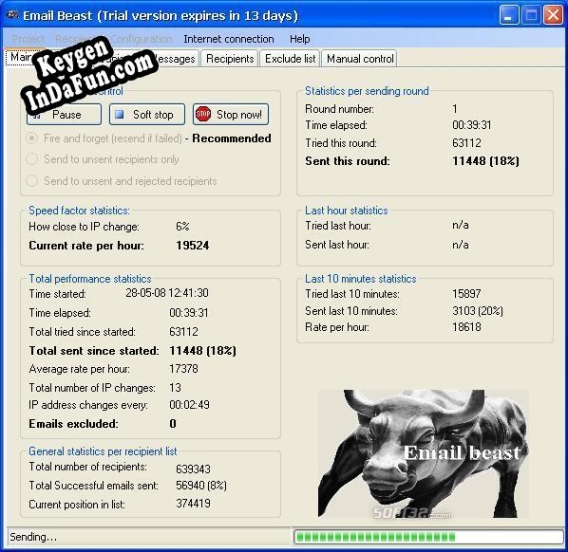Viewport: 568px width, 552px height.
Task: Switch to the Recipients tab
Action: (230, 59)
